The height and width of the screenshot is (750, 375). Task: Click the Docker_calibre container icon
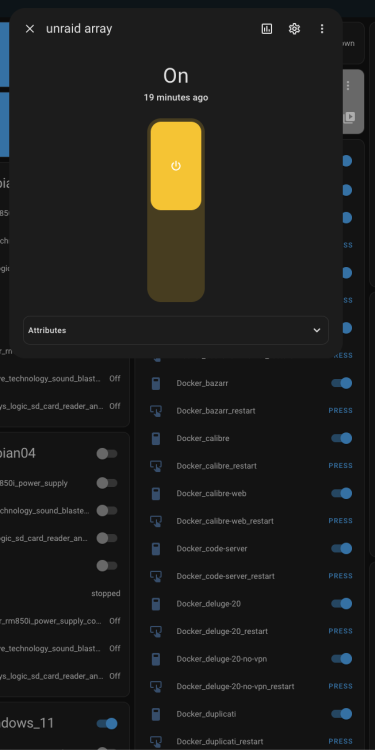click(x=156, y=438)
